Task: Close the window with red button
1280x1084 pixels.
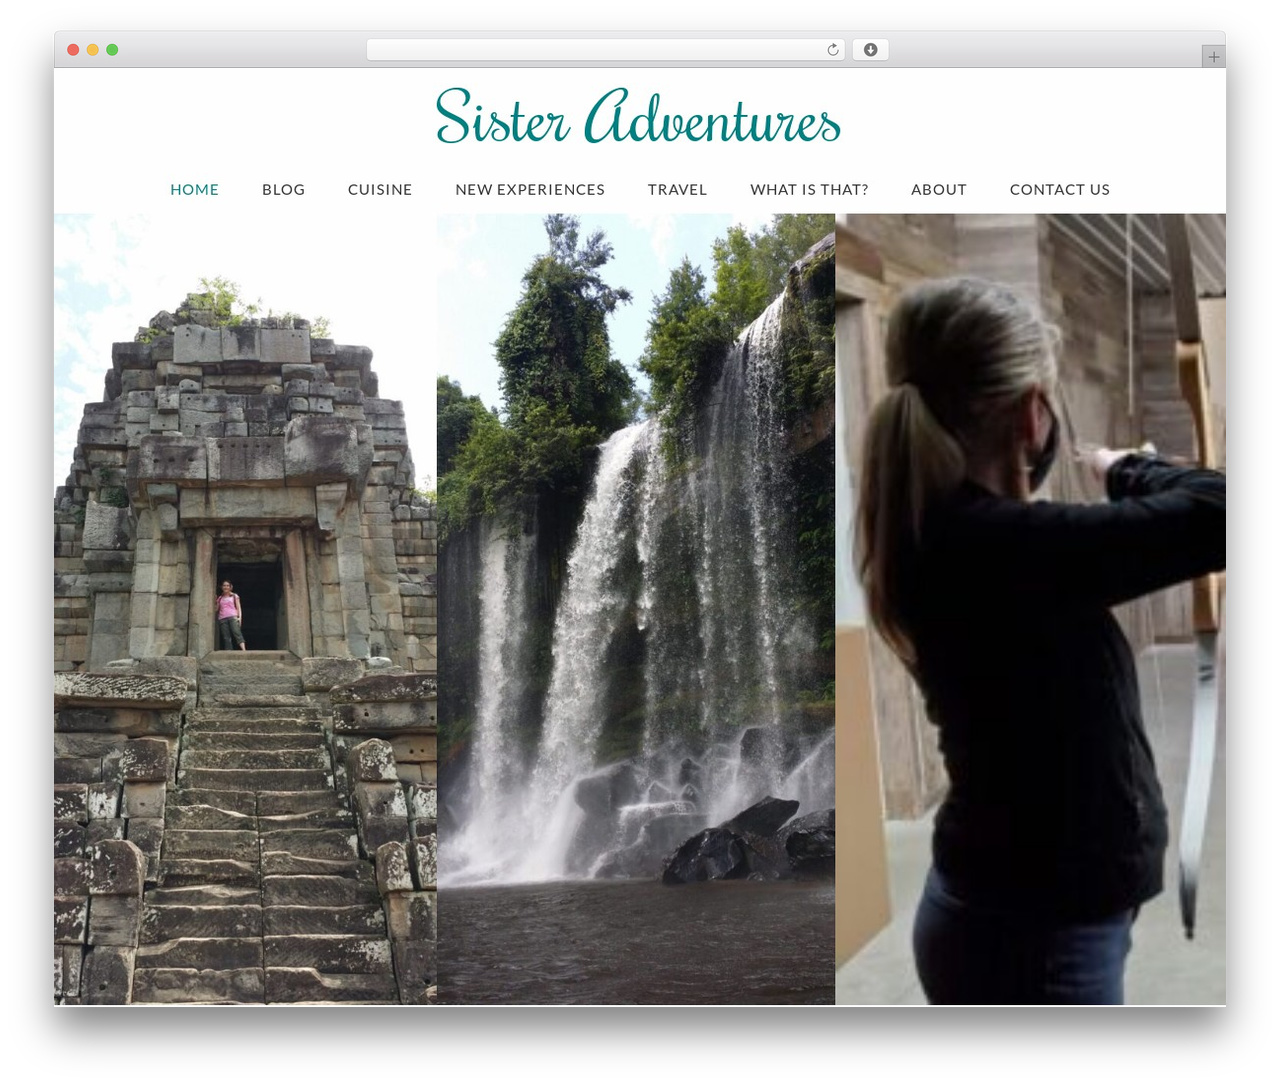Action: (x=73, y=50)
